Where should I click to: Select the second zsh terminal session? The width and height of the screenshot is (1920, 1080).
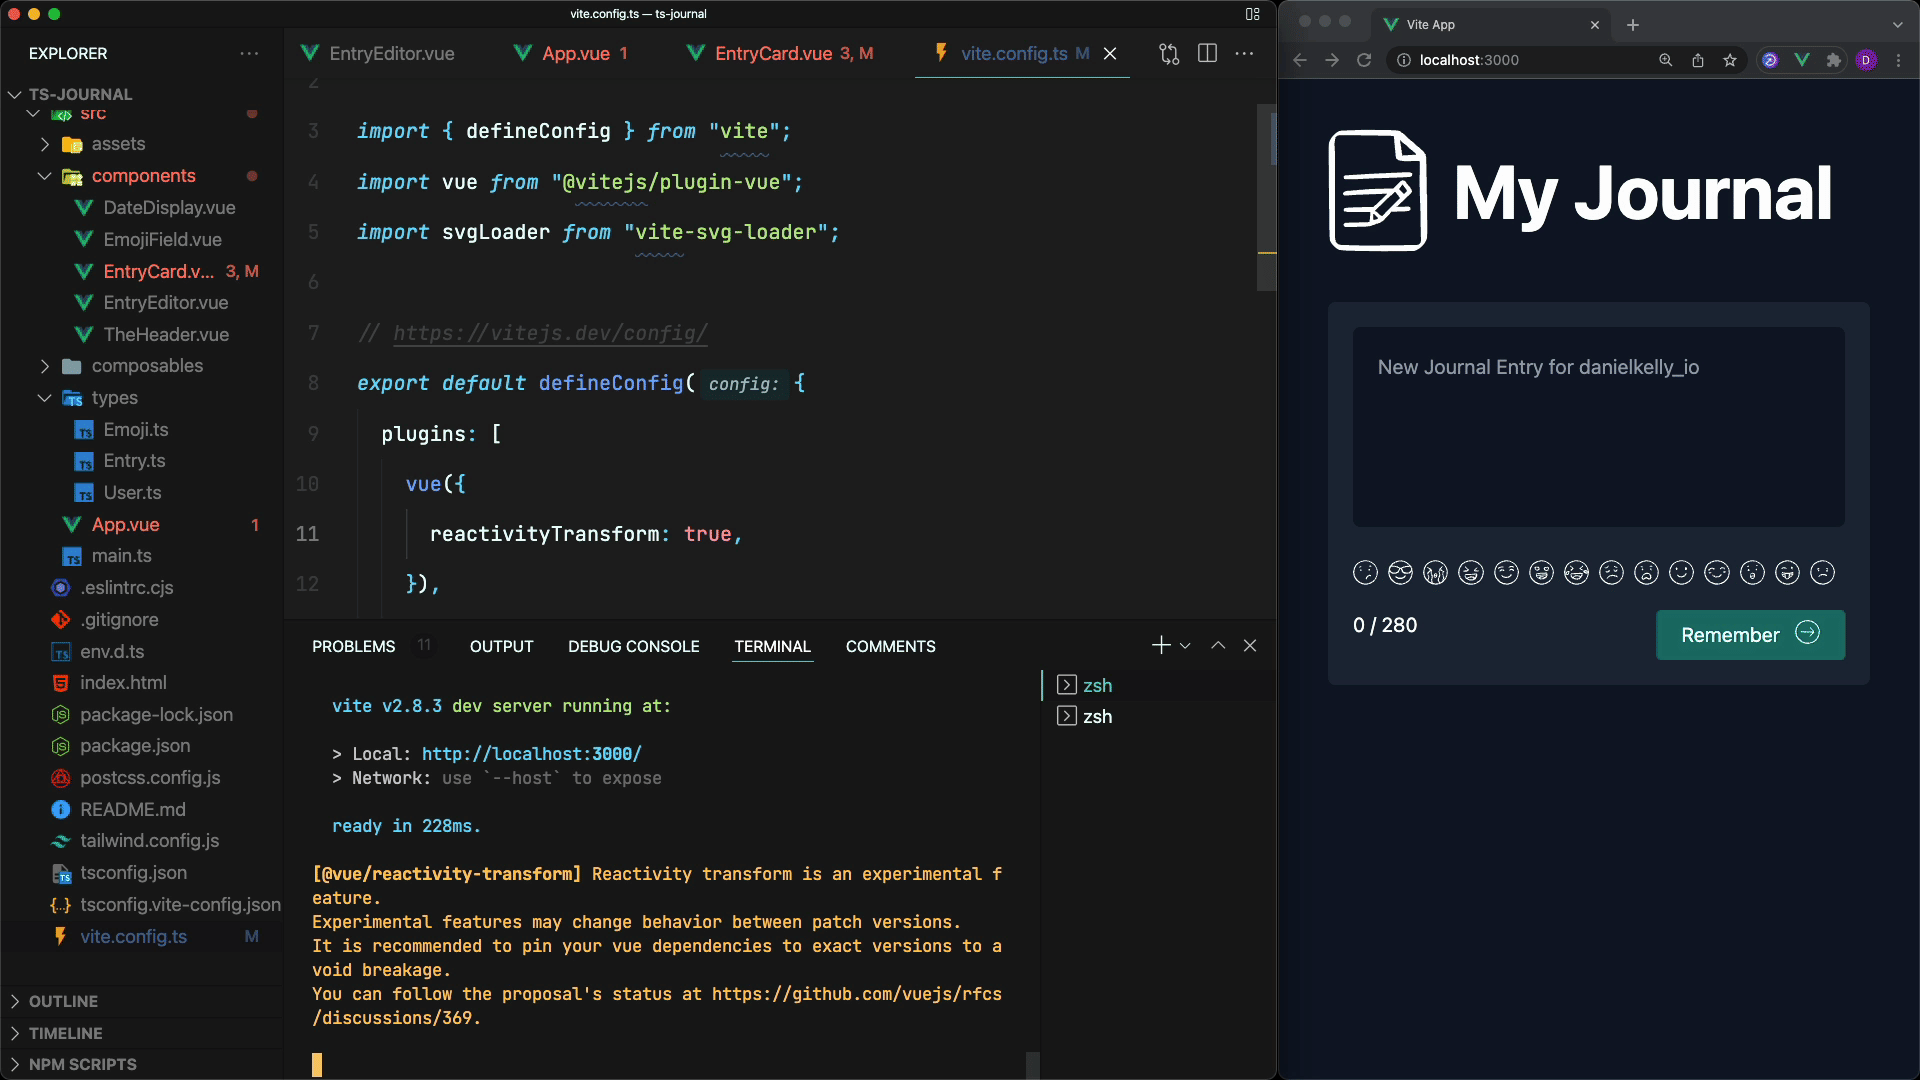[1085, 716]
